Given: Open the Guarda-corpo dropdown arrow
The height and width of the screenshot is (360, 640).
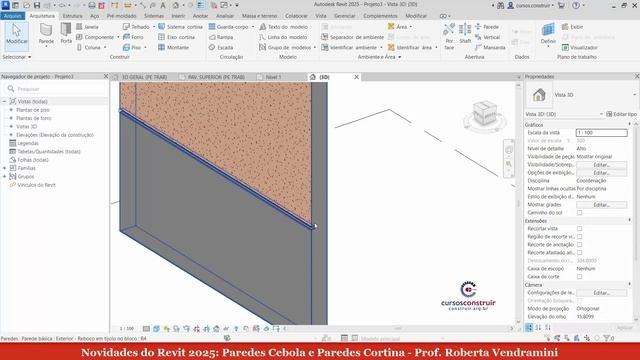Looking at the screenshot, I should (x=253, y=27).
